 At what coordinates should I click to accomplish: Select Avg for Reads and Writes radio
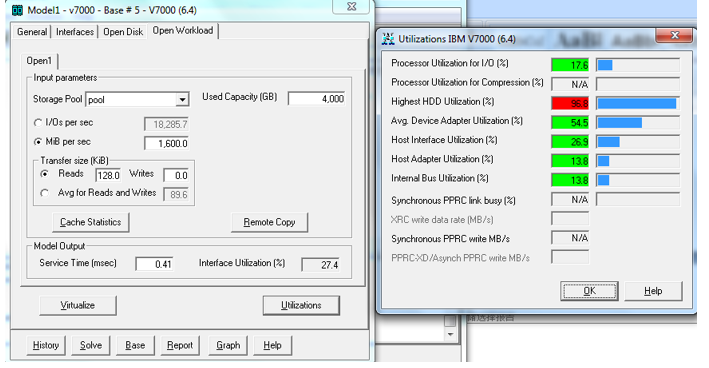(x=44, y=193)
